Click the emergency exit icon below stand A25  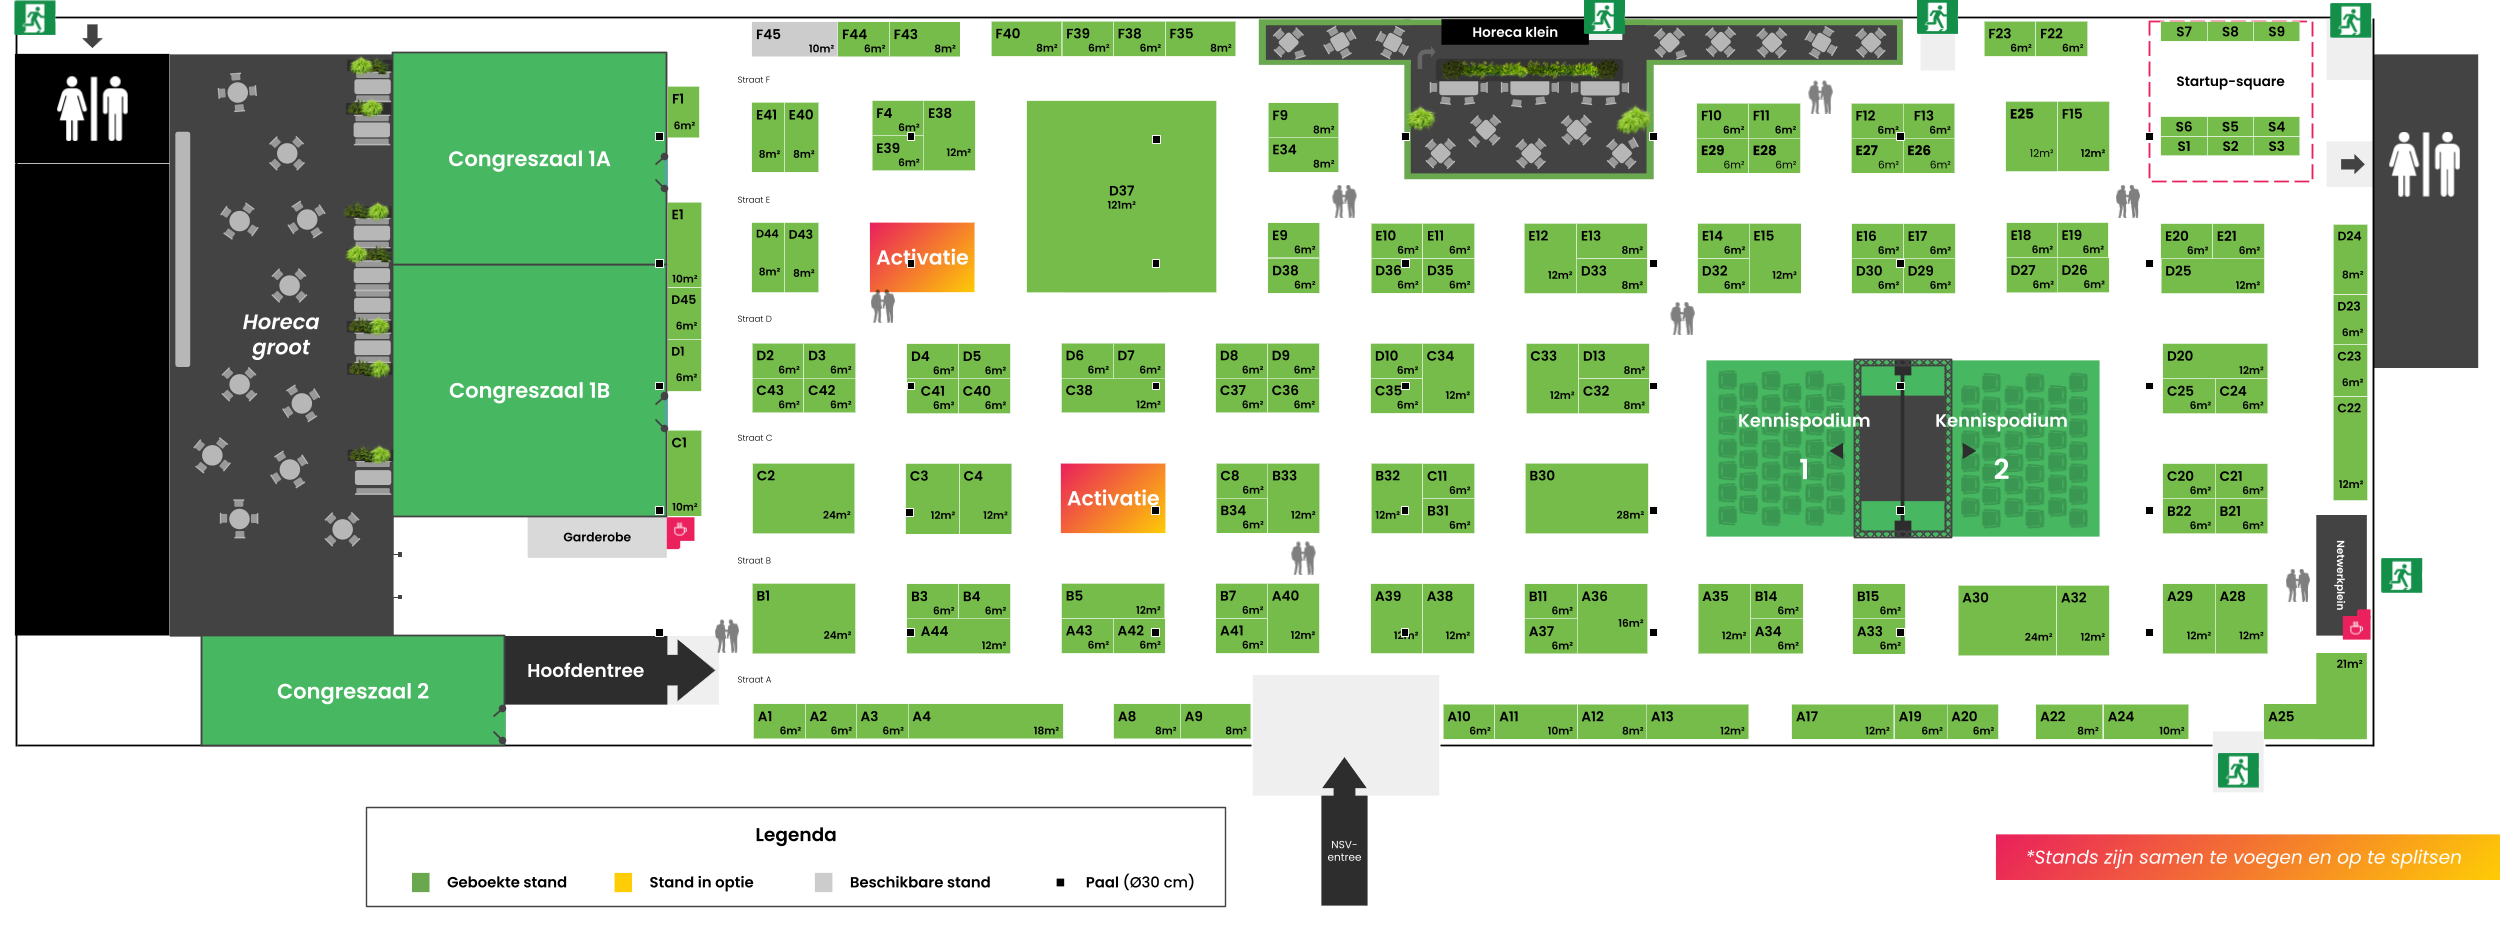point(2238,770)
